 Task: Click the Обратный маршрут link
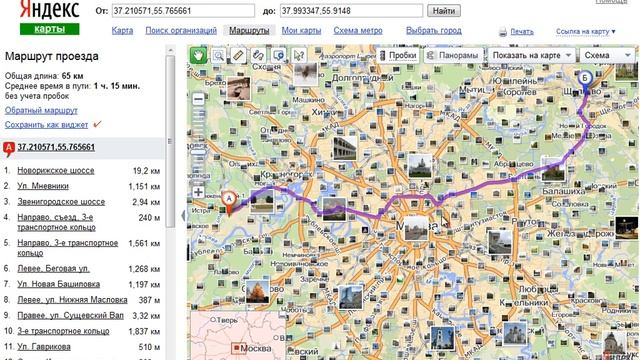tap(41, 111)
